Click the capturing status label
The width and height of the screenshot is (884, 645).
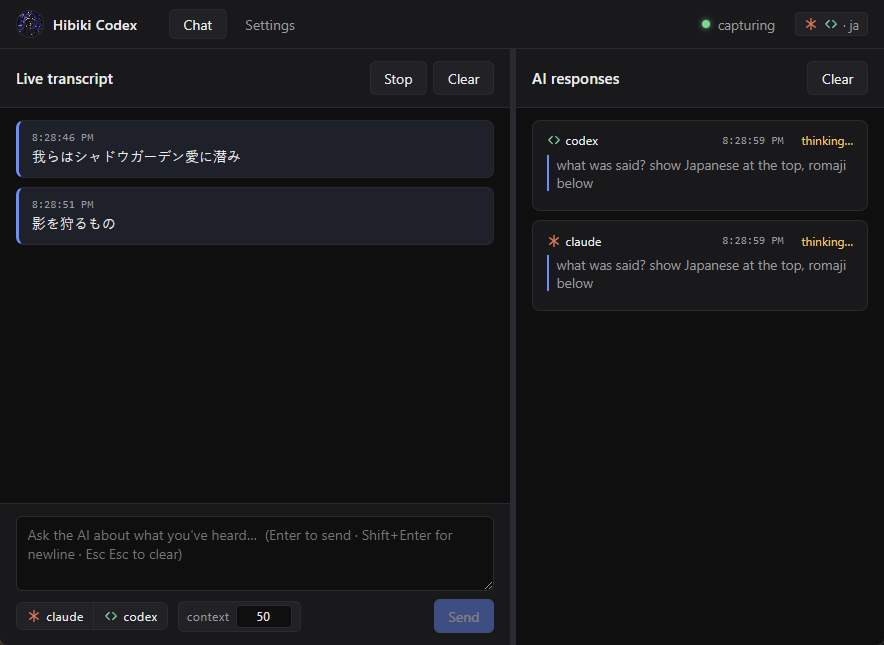tap(746, 25)
